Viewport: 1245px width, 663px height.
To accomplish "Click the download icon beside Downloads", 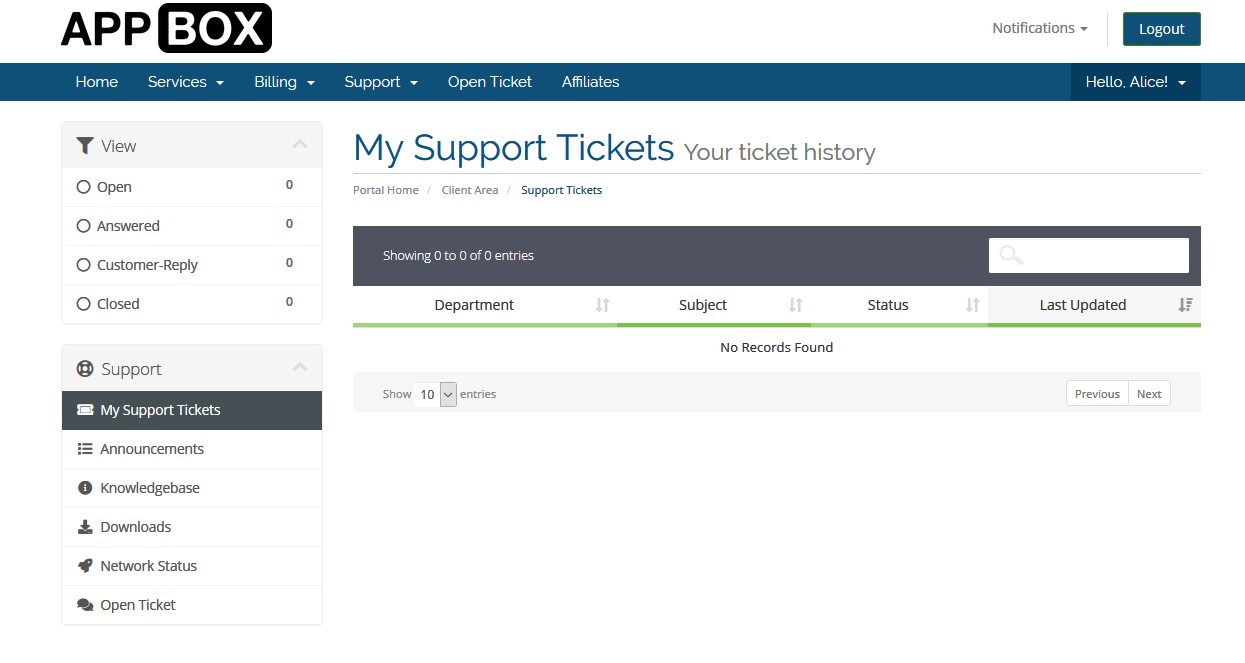I will 85,527.
